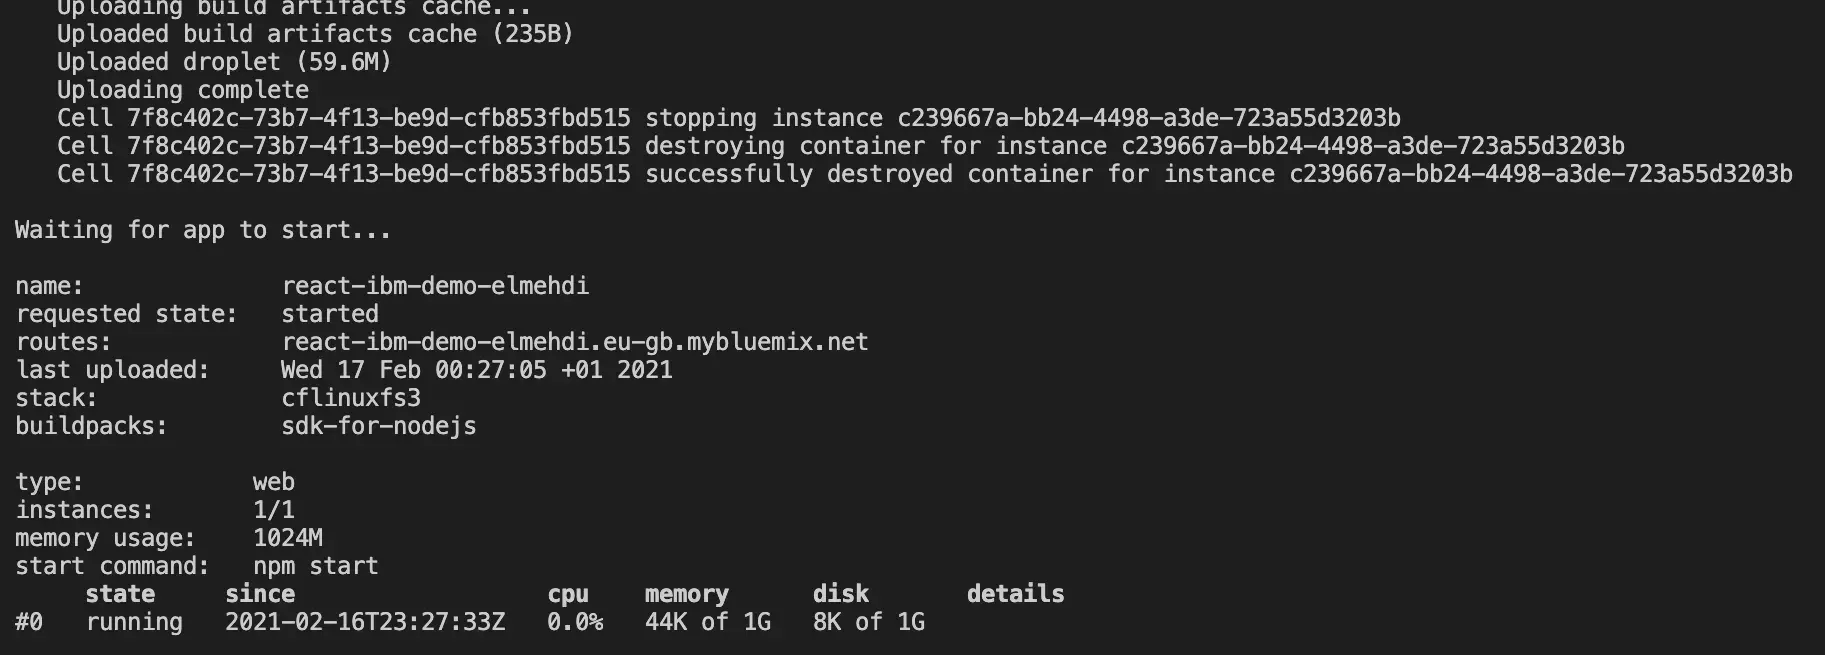The width and height of the screenshot is (1825, 655).
Task: Click the memory usage value 1024M
Action: (x=288, y=538)
